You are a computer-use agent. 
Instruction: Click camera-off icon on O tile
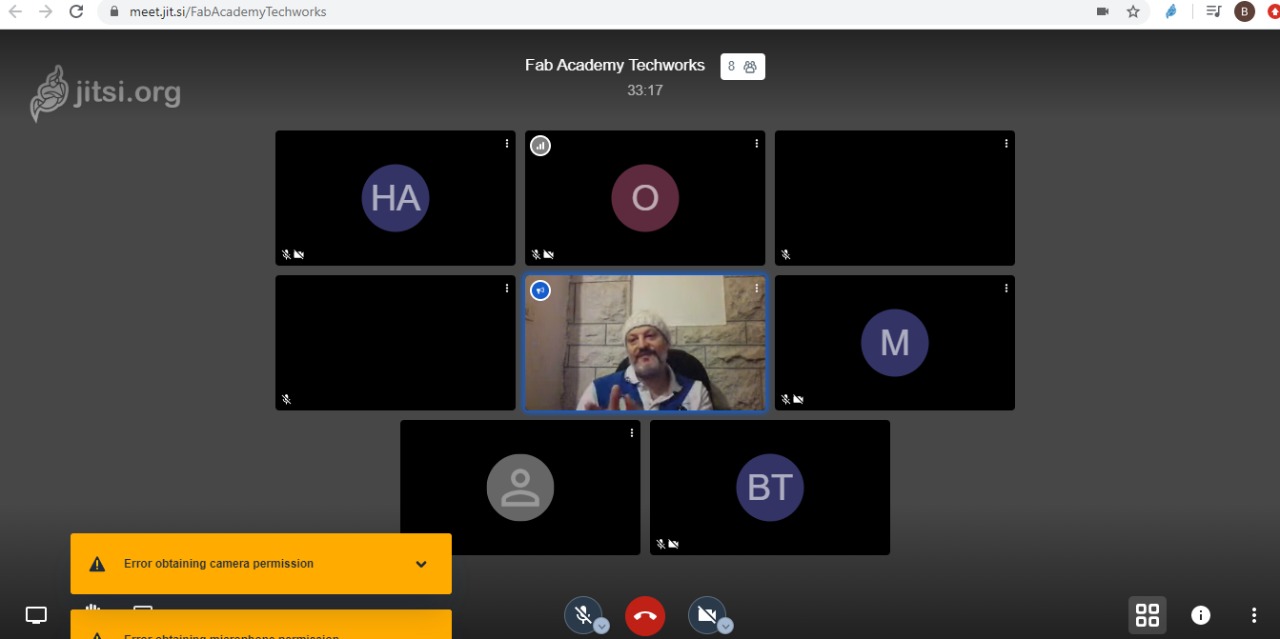tap(549, 255)
